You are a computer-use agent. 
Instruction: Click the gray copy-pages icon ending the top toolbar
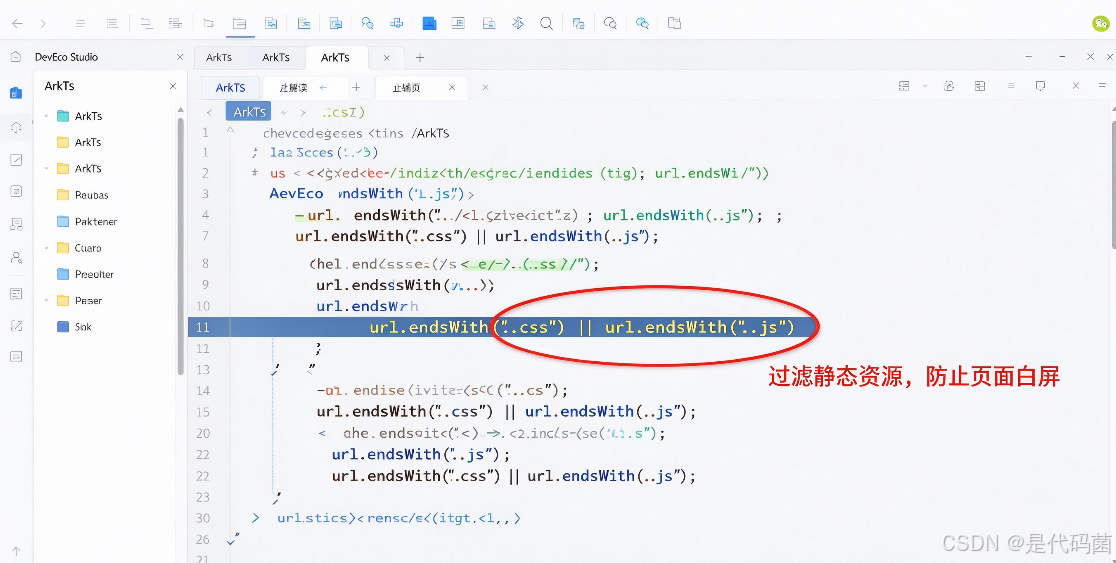point(674,23)
